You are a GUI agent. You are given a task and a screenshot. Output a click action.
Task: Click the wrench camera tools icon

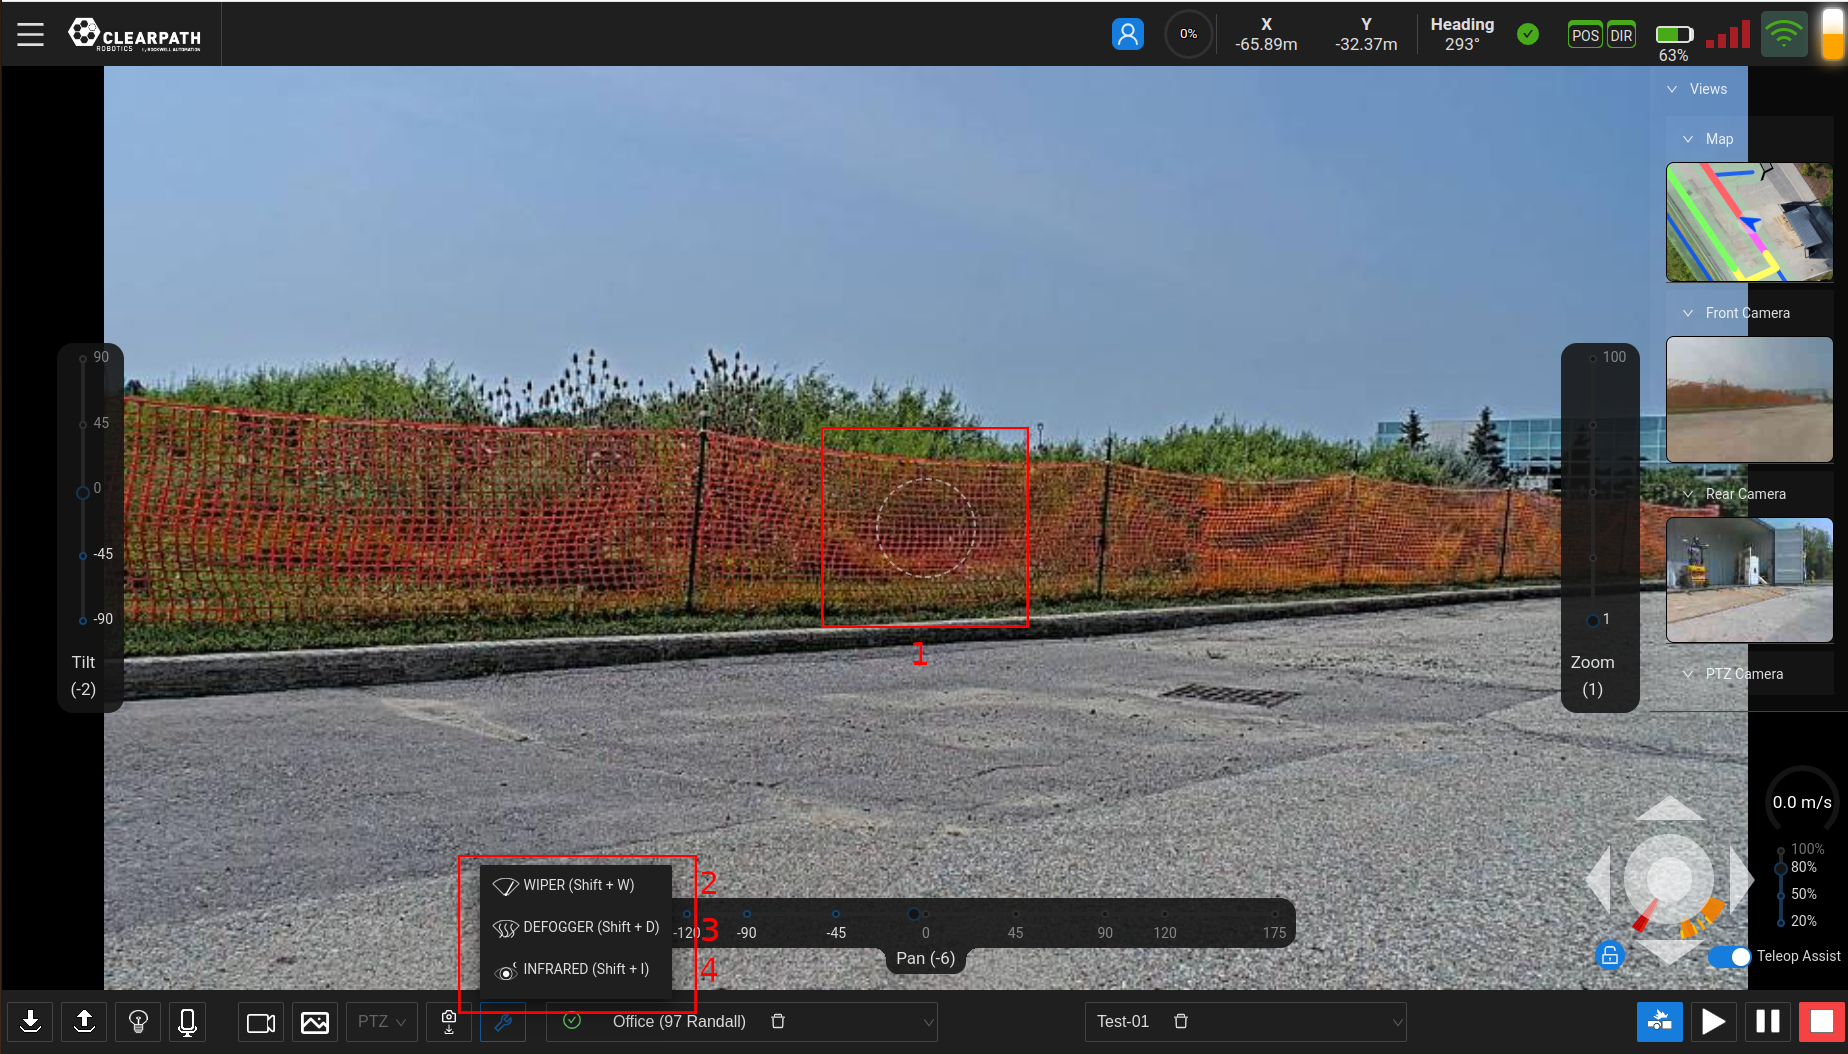503,1022
